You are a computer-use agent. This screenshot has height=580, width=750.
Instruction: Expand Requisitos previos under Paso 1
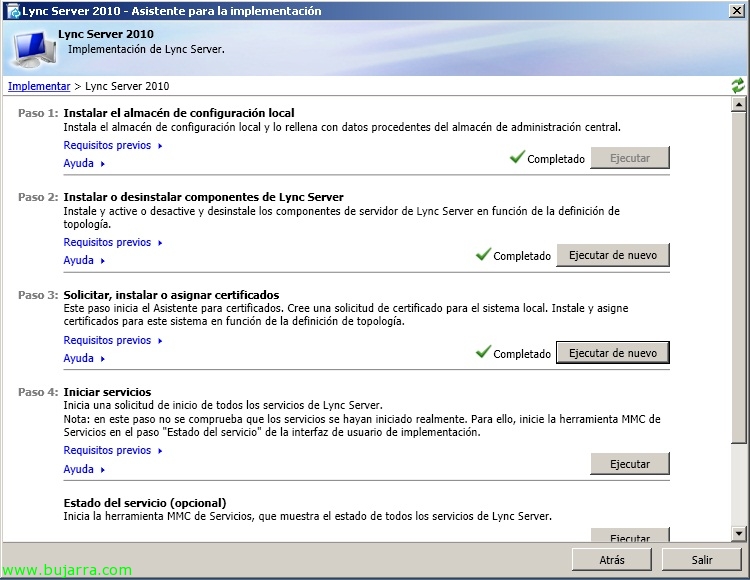(112, 145)
